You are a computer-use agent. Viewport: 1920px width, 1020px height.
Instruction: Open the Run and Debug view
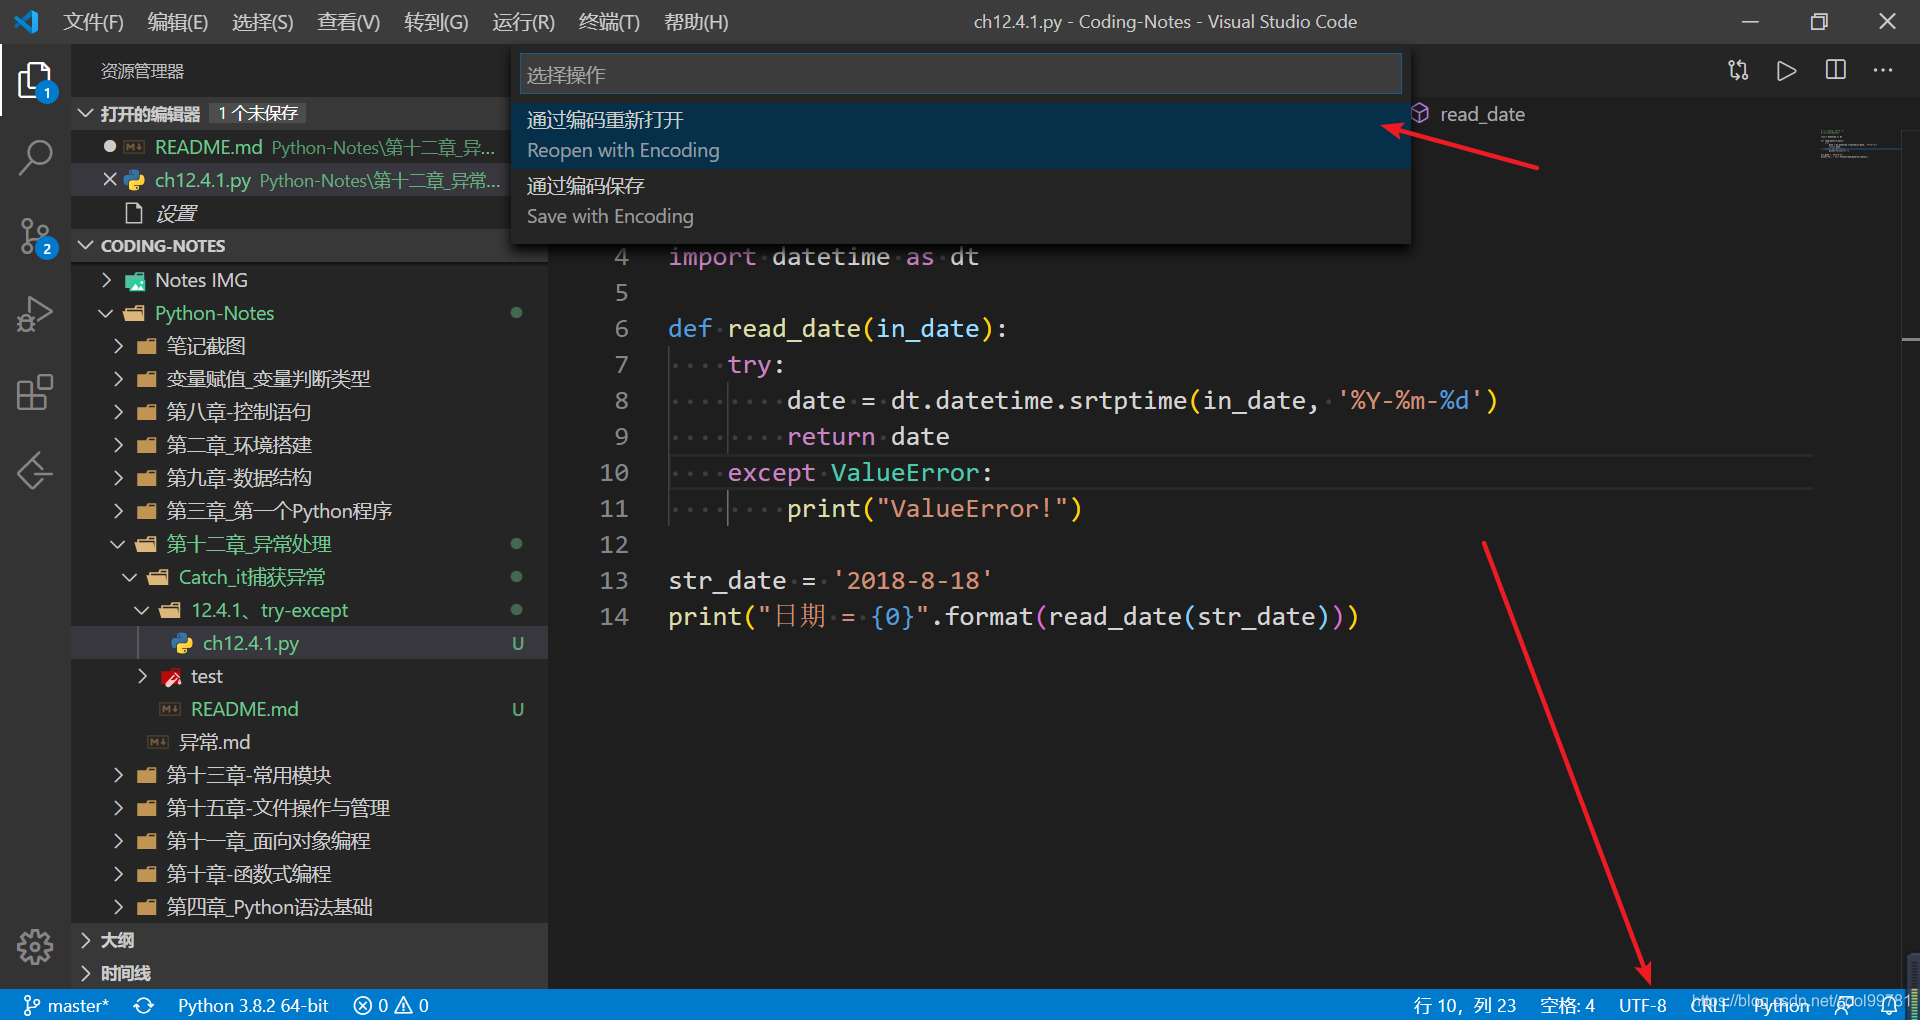pos(35,314)
